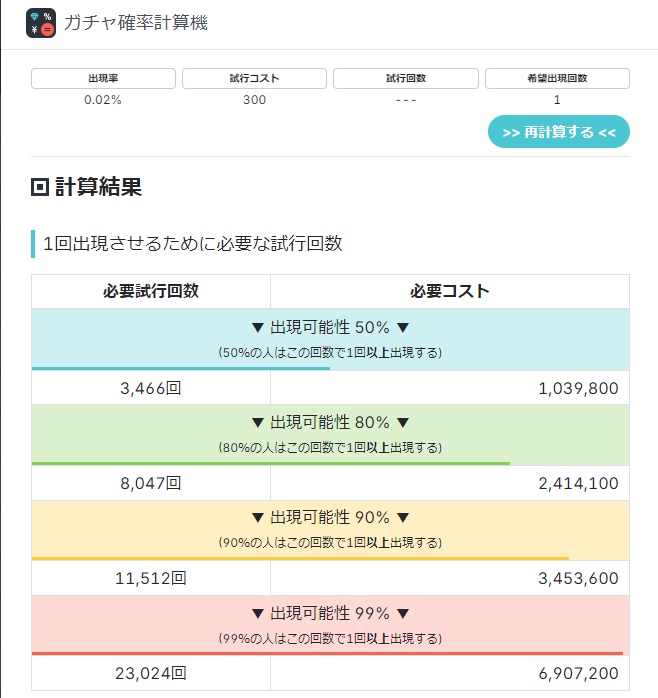658x698 pixels.
Task: Select the 出現率 label box
Action: pos(103,78)
